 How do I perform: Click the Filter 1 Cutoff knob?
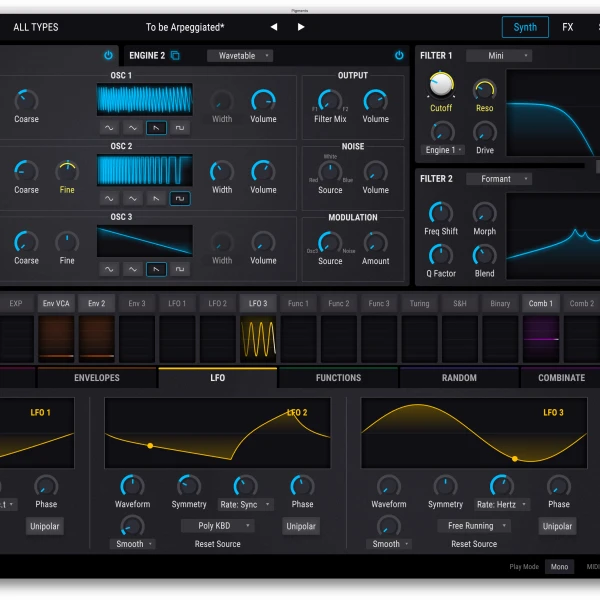coord(440,85)
